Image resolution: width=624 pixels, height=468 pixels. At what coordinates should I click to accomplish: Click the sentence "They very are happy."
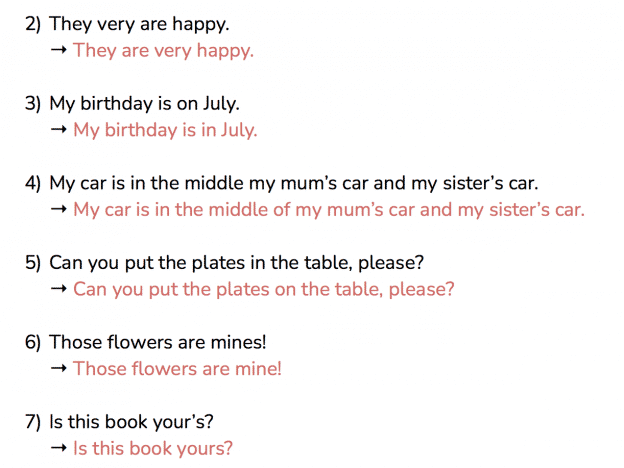139,25
